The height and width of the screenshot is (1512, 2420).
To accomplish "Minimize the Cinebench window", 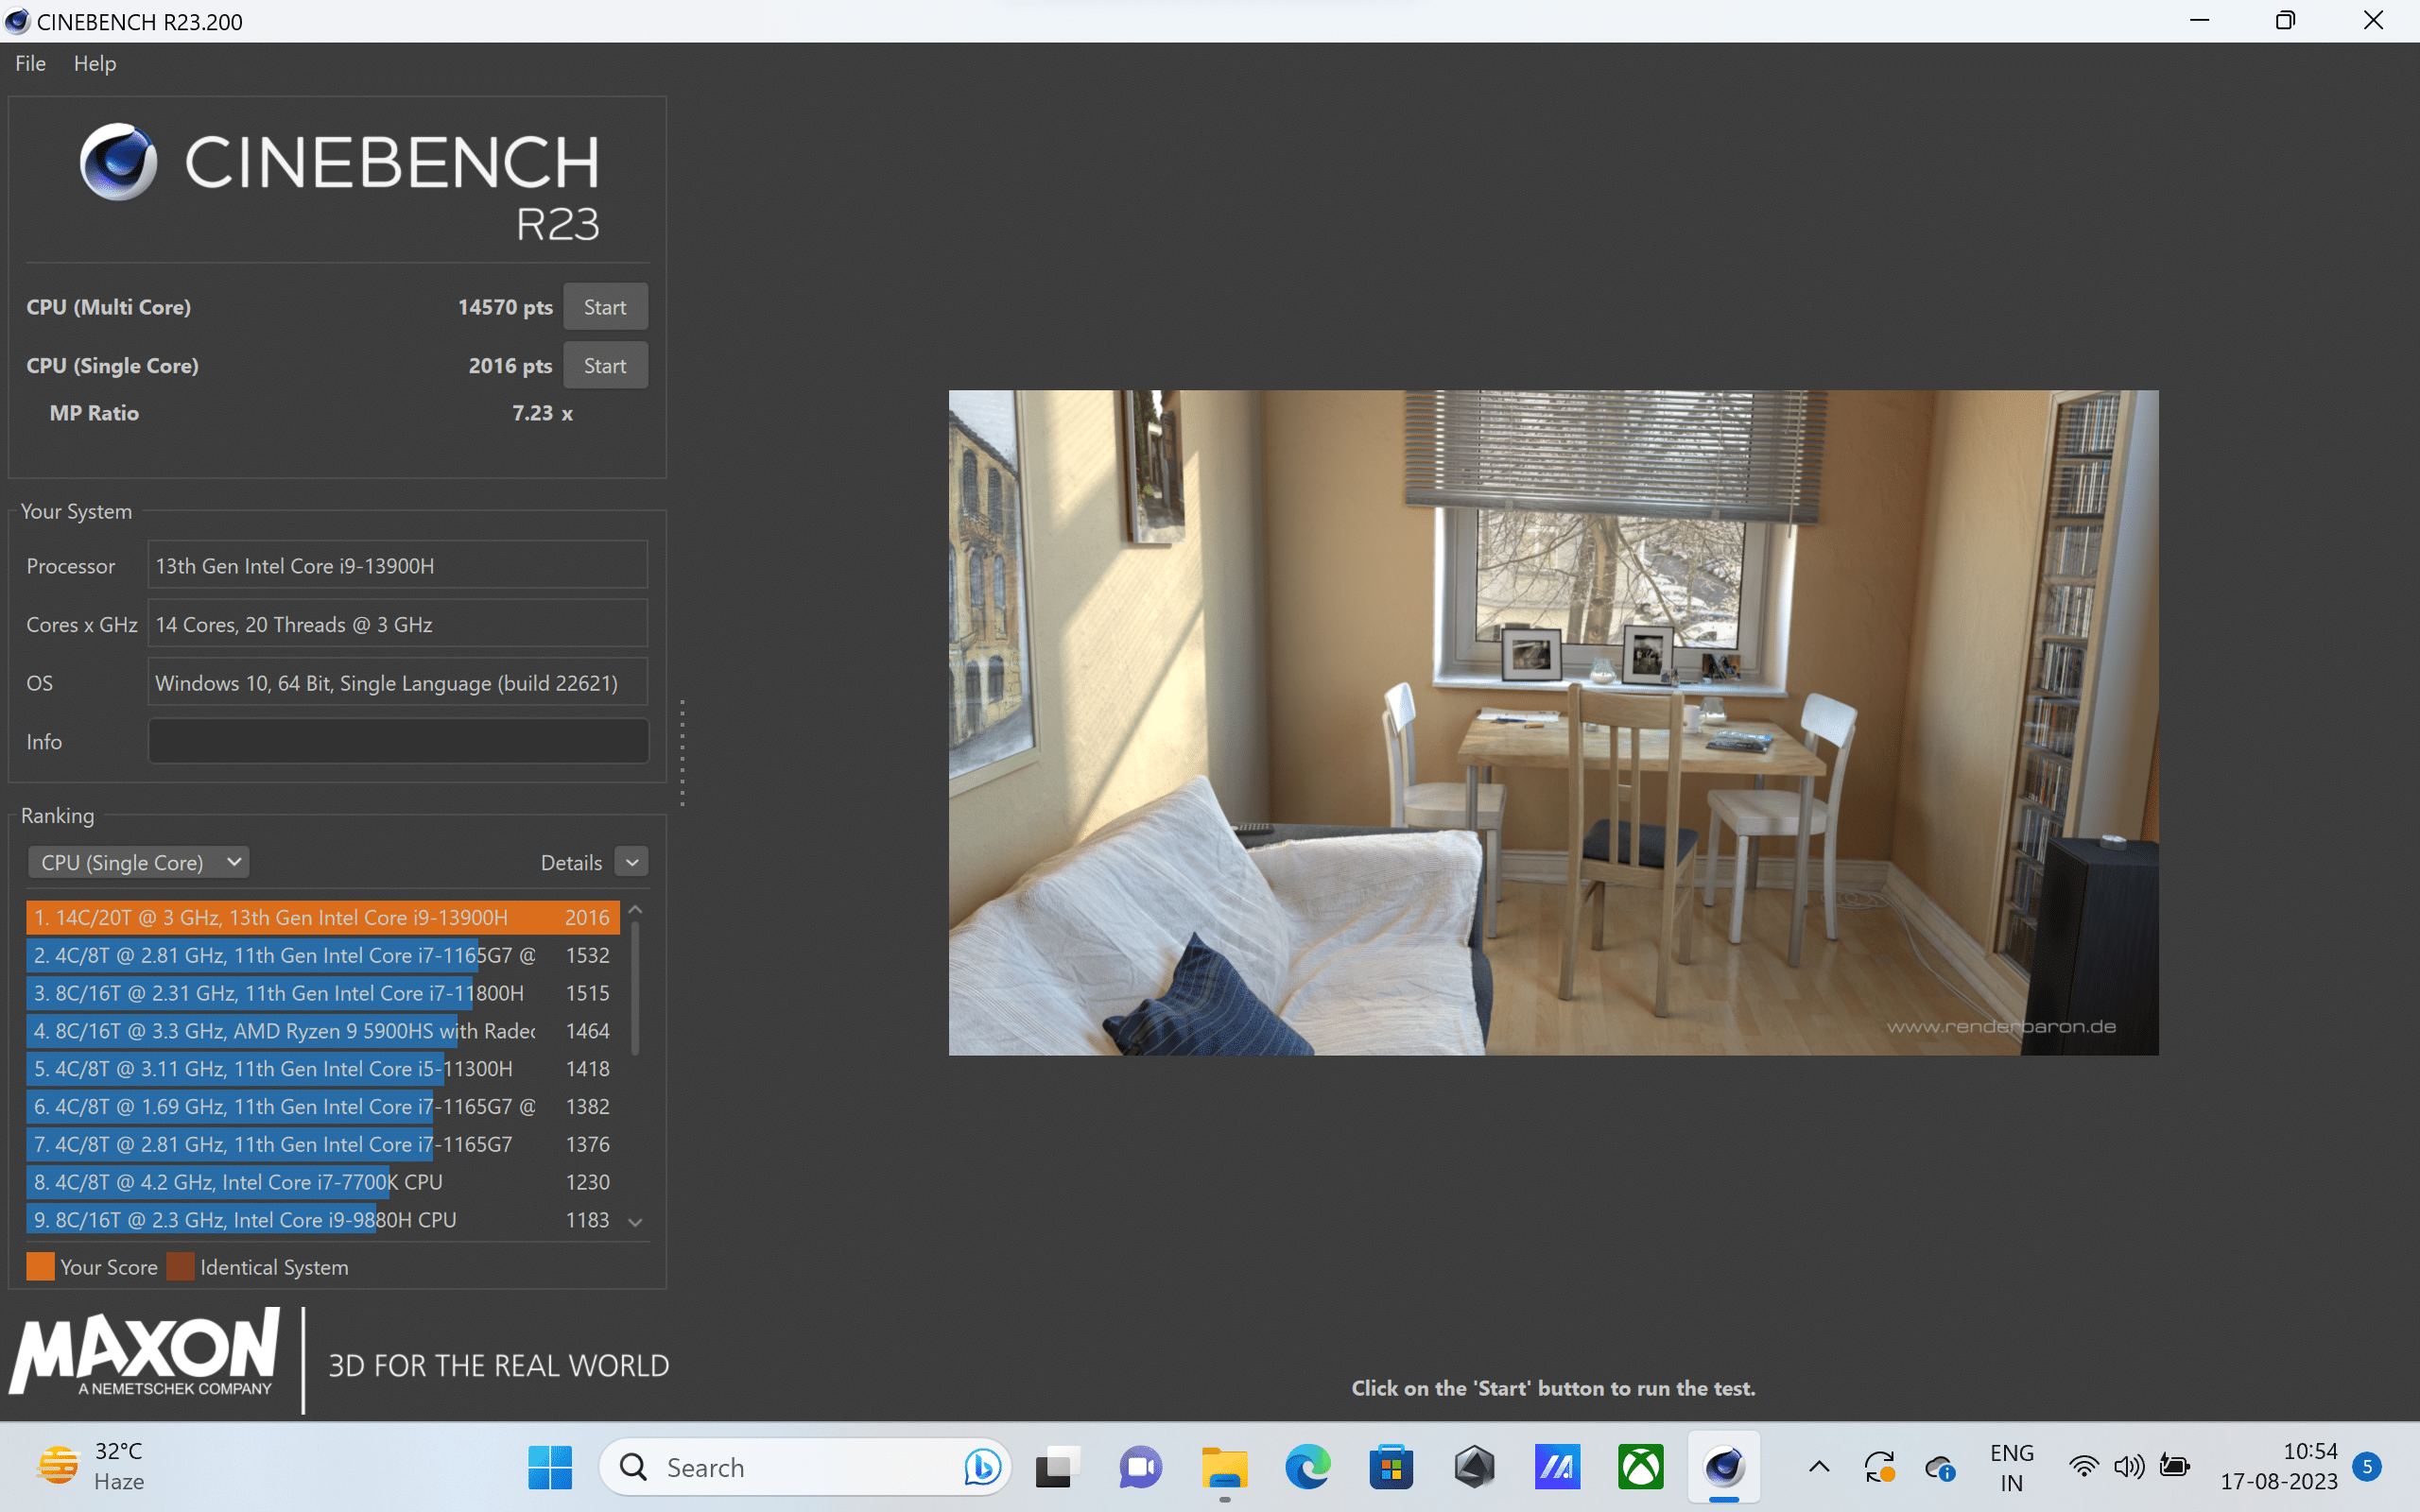I will pos(2199,21).
